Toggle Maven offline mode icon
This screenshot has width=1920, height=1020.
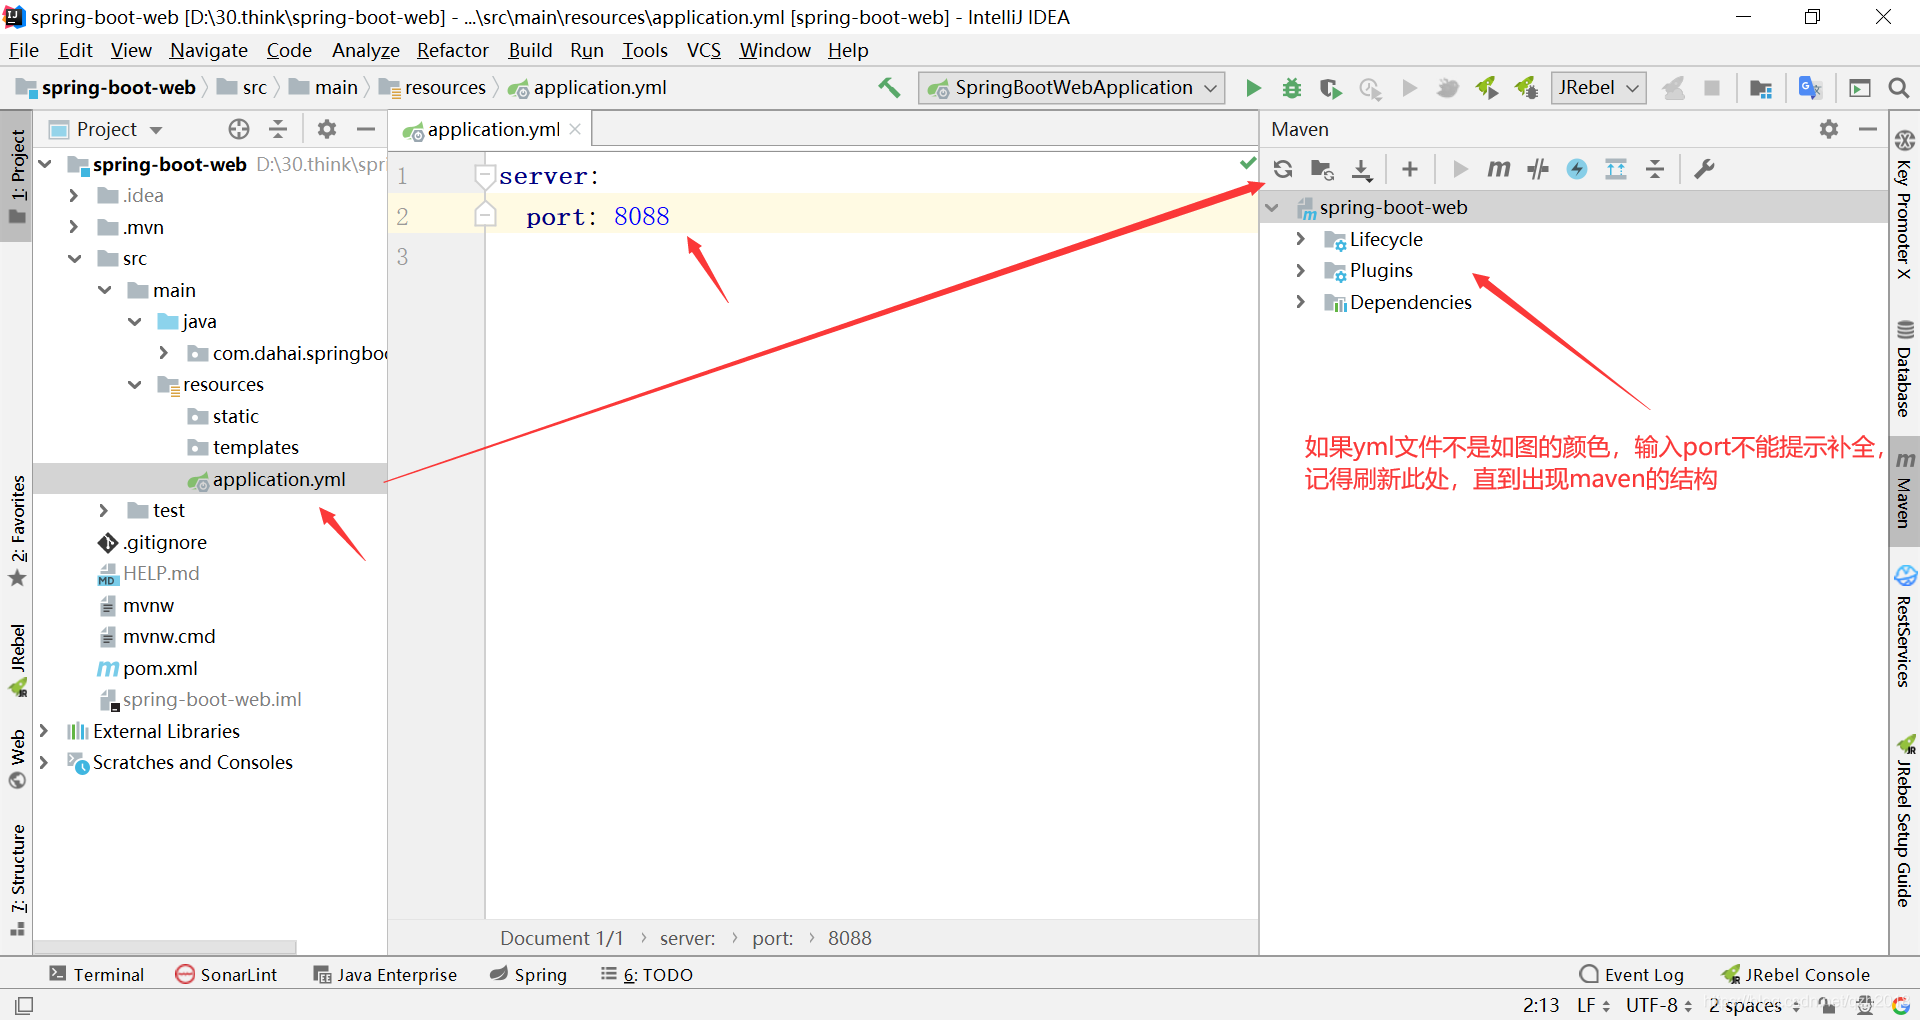click(x=1538, y=169)
